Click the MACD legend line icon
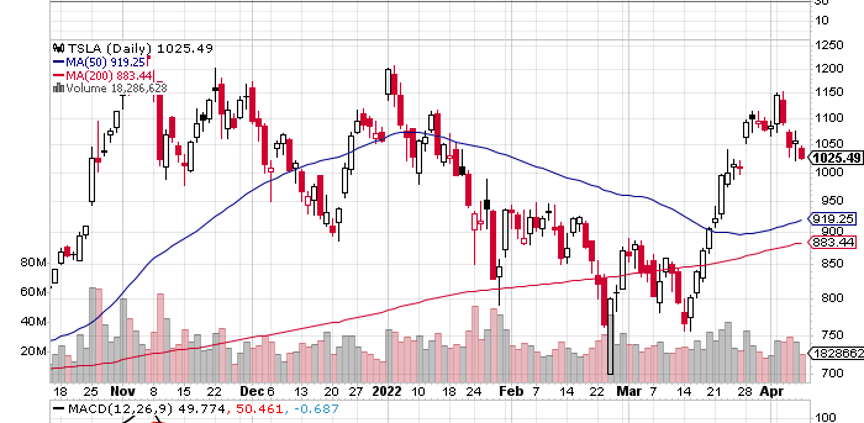This screenshot has height=423, width=864. click(58, 408)
